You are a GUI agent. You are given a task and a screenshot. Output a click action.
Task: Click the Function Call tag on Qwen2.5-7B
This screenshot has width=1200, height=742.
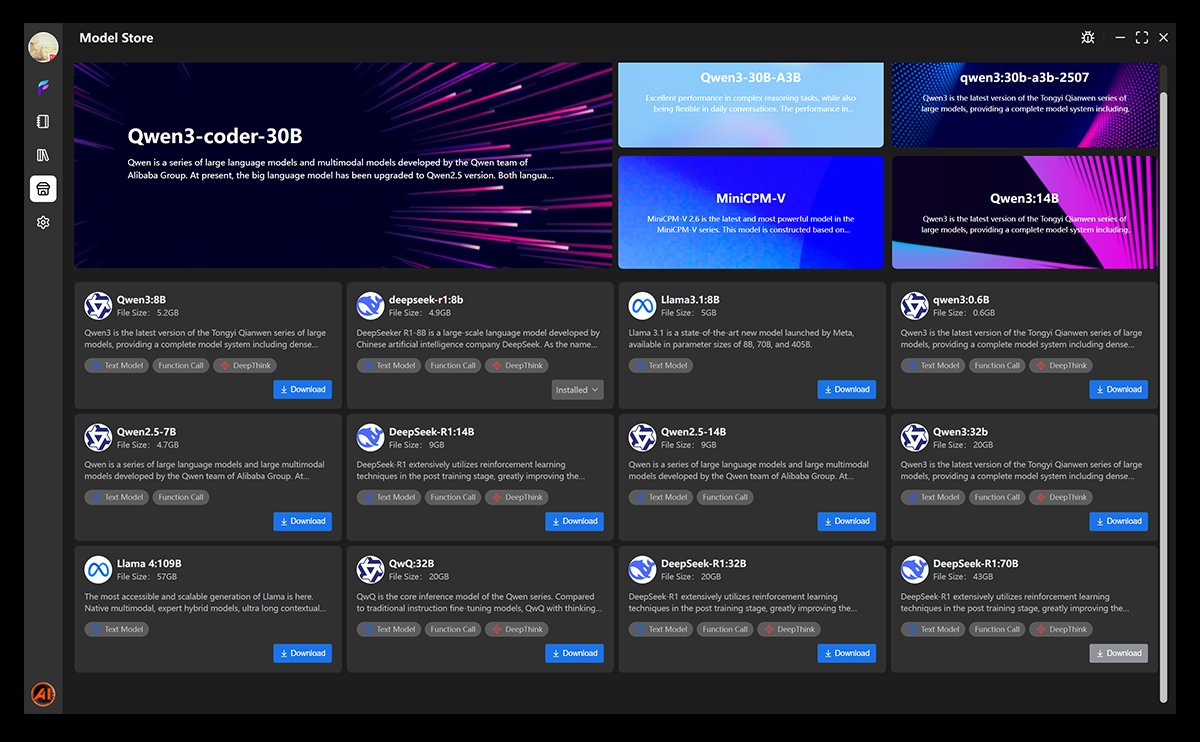point(181,497)
